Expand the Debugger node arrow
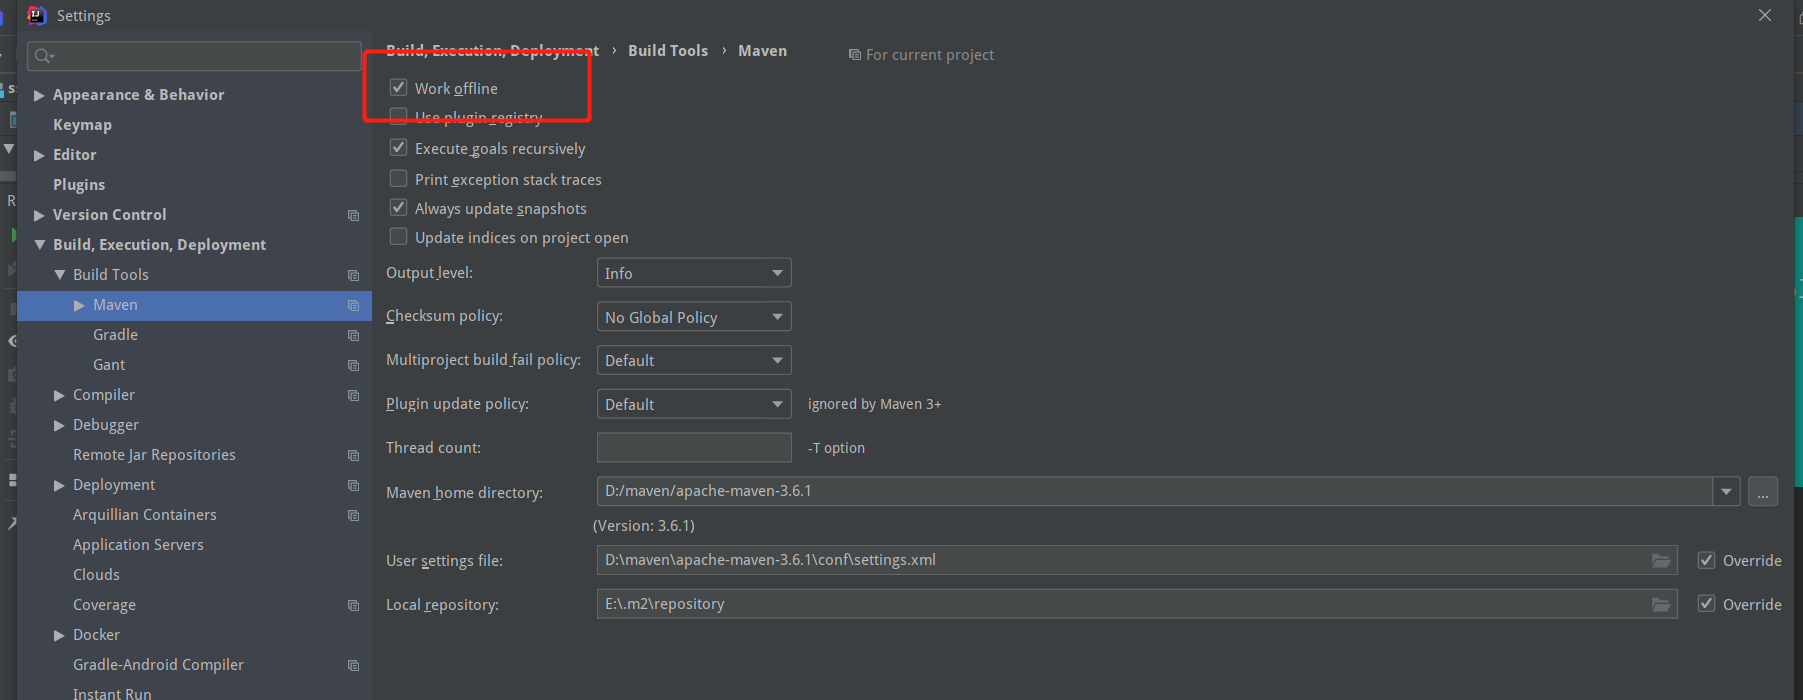 click(59, 425)
